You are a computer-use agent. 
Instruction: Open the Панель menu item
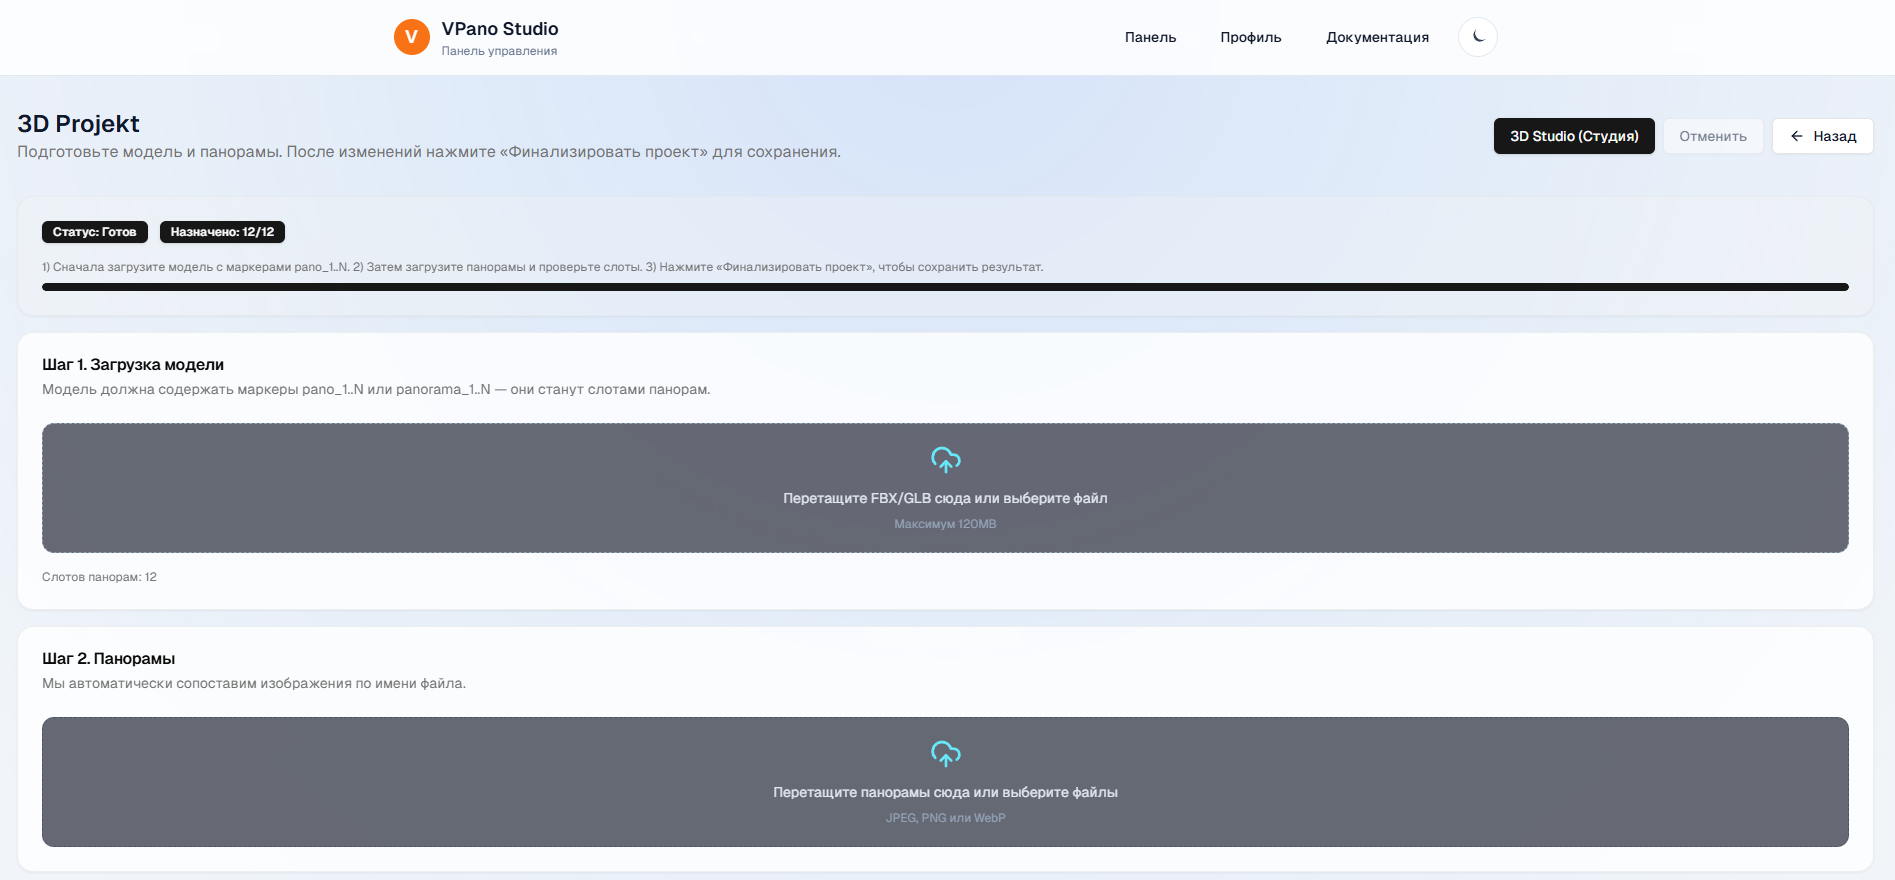1150,37
